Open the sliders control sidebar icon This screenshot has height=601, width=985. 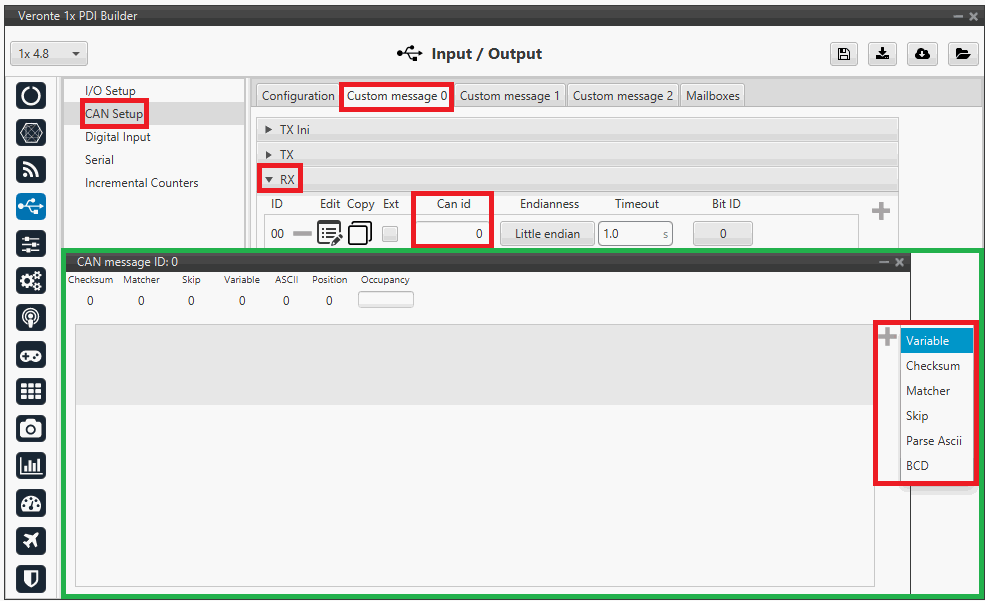(32, 244)
